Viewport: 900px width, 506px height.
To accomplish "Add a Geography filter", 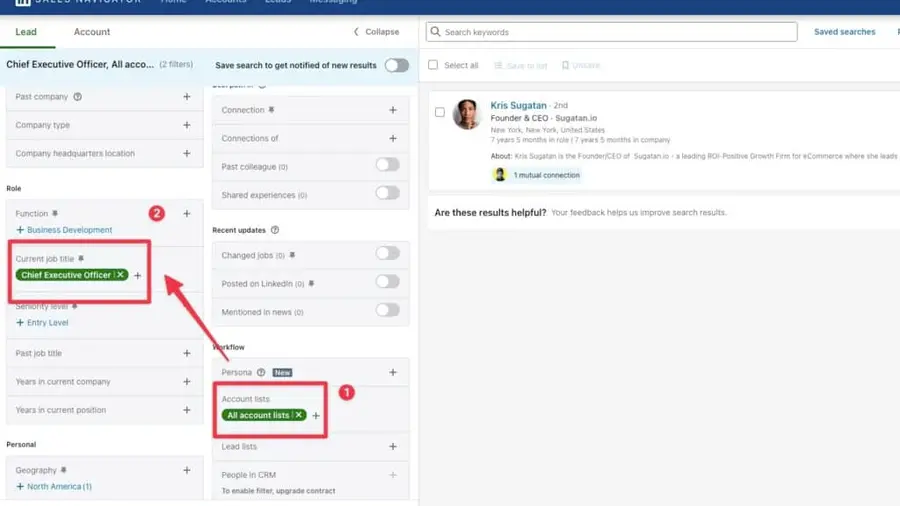I will (x=187, y=470).
